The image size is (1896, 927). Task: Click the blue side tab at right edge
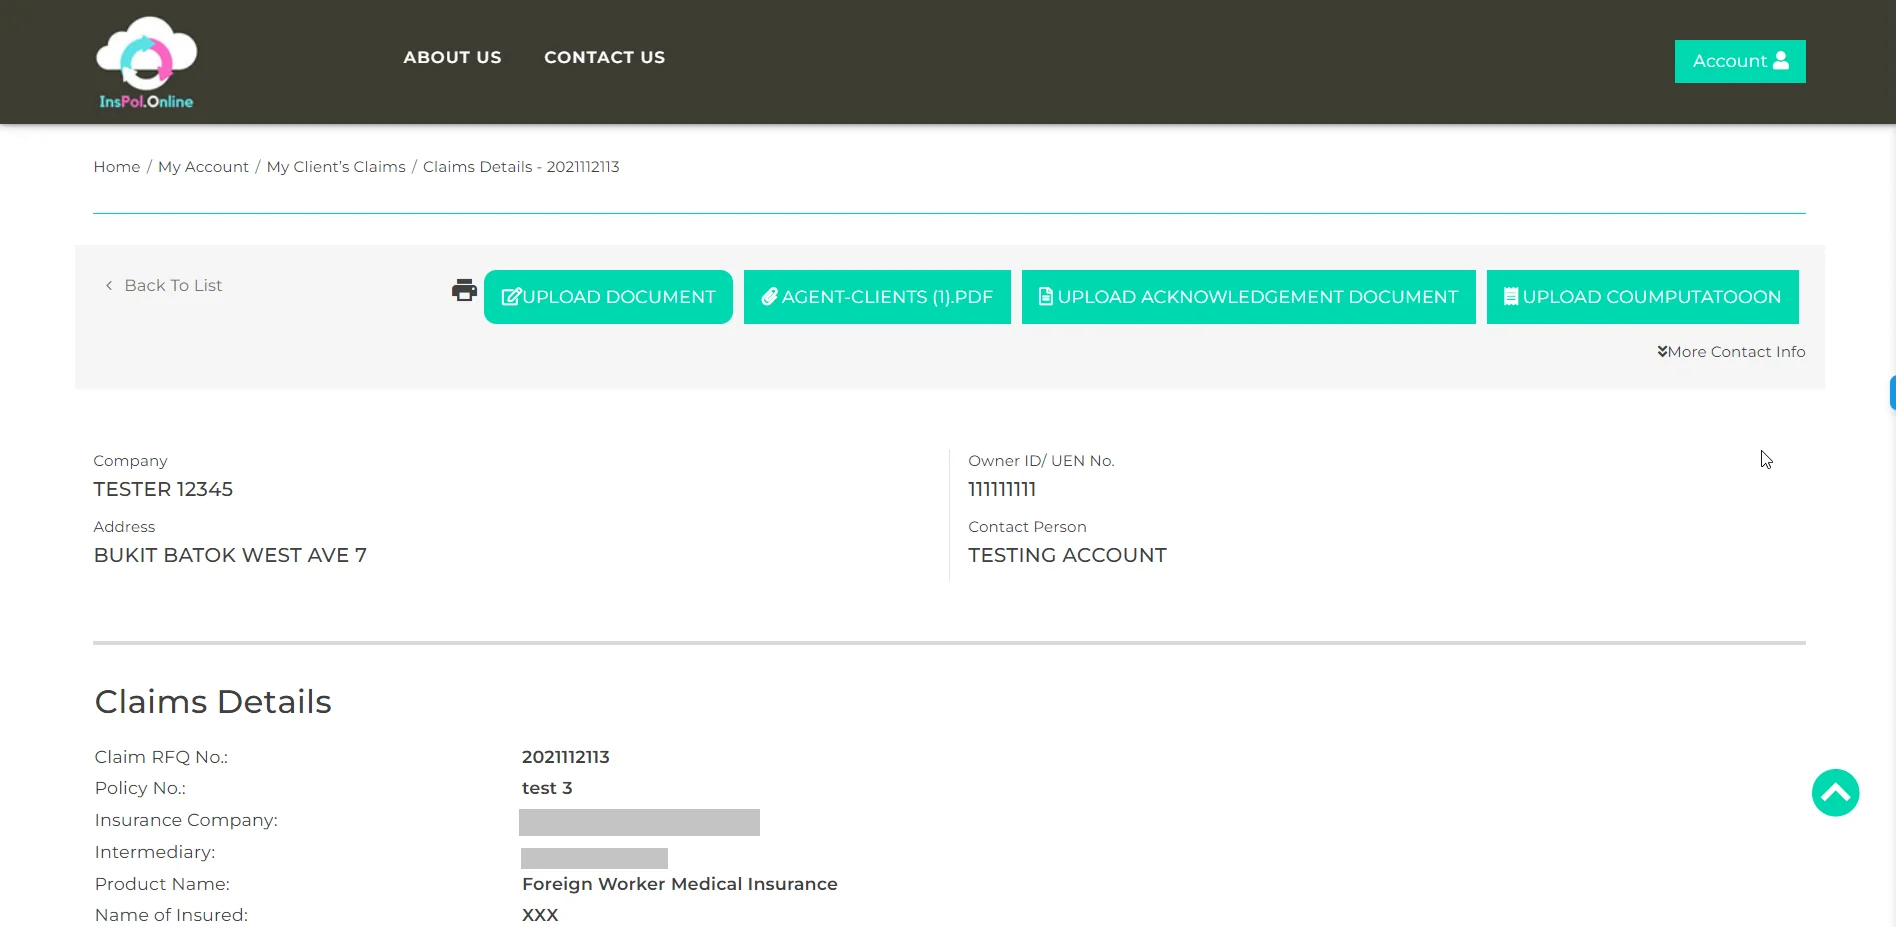click(1892, 392)
